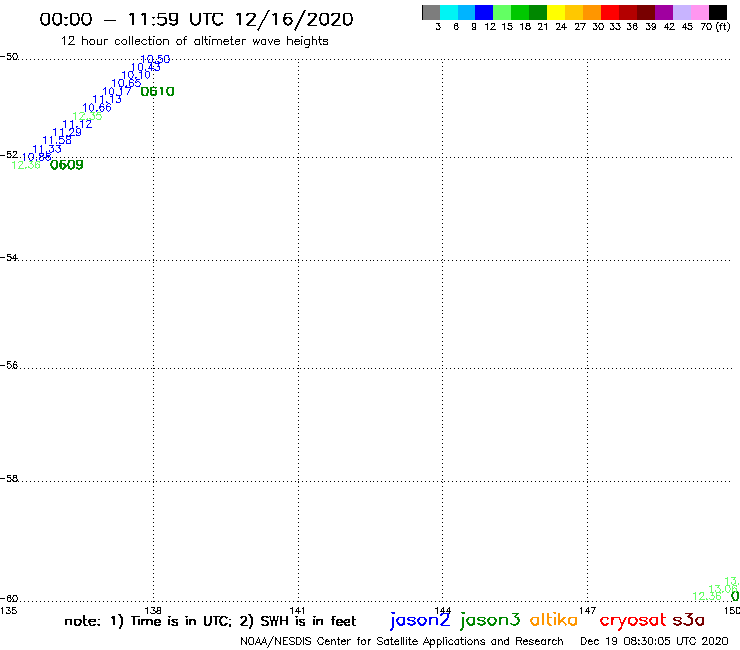This screenshot has height=650, width=740.
Task: Click the green time stamp 0610
Action: coord(158,92)
